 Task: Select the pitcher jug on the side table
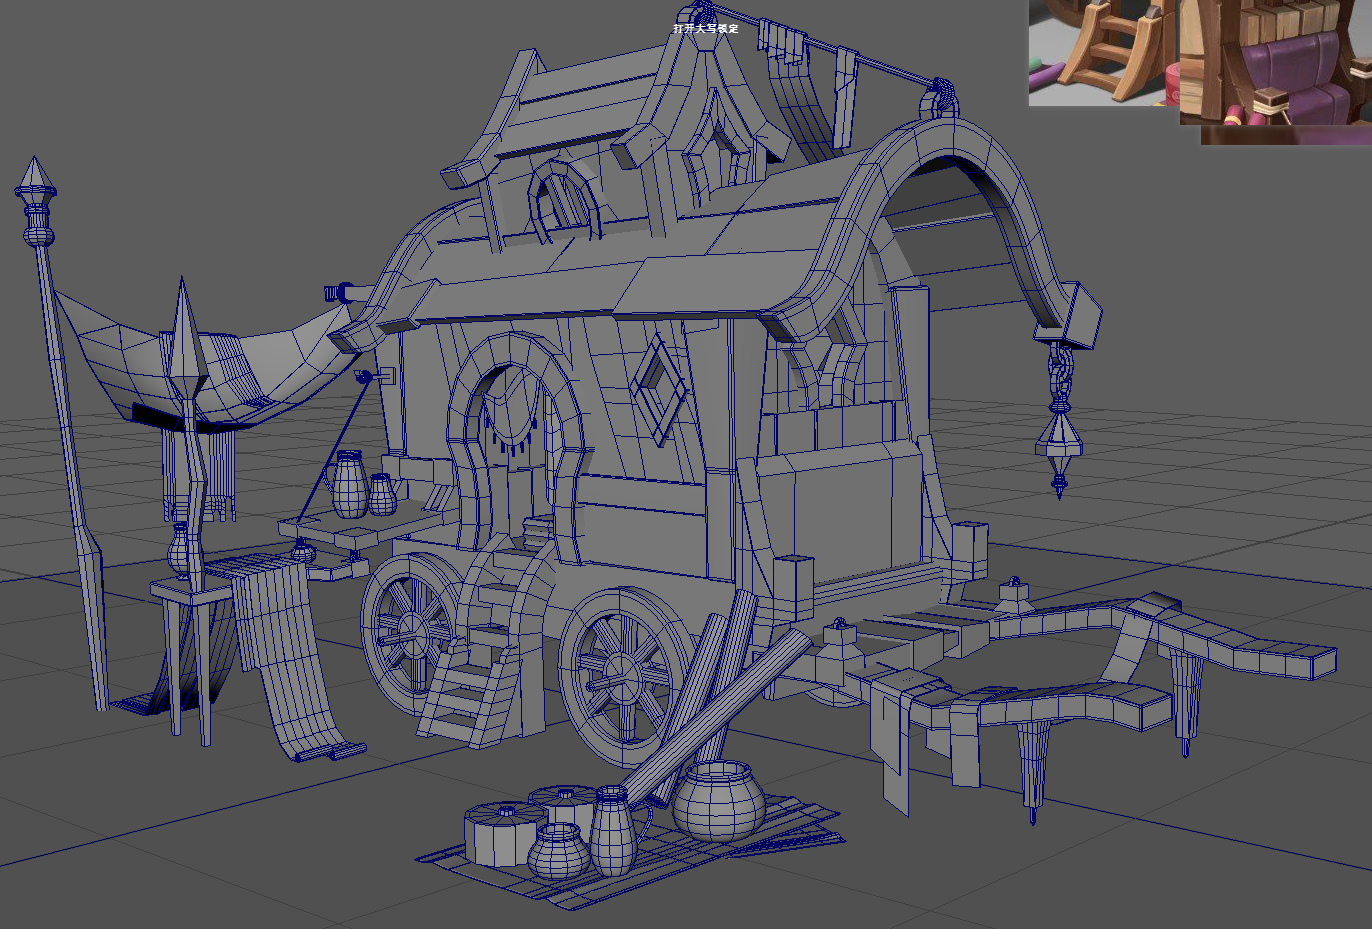point(347,484)
